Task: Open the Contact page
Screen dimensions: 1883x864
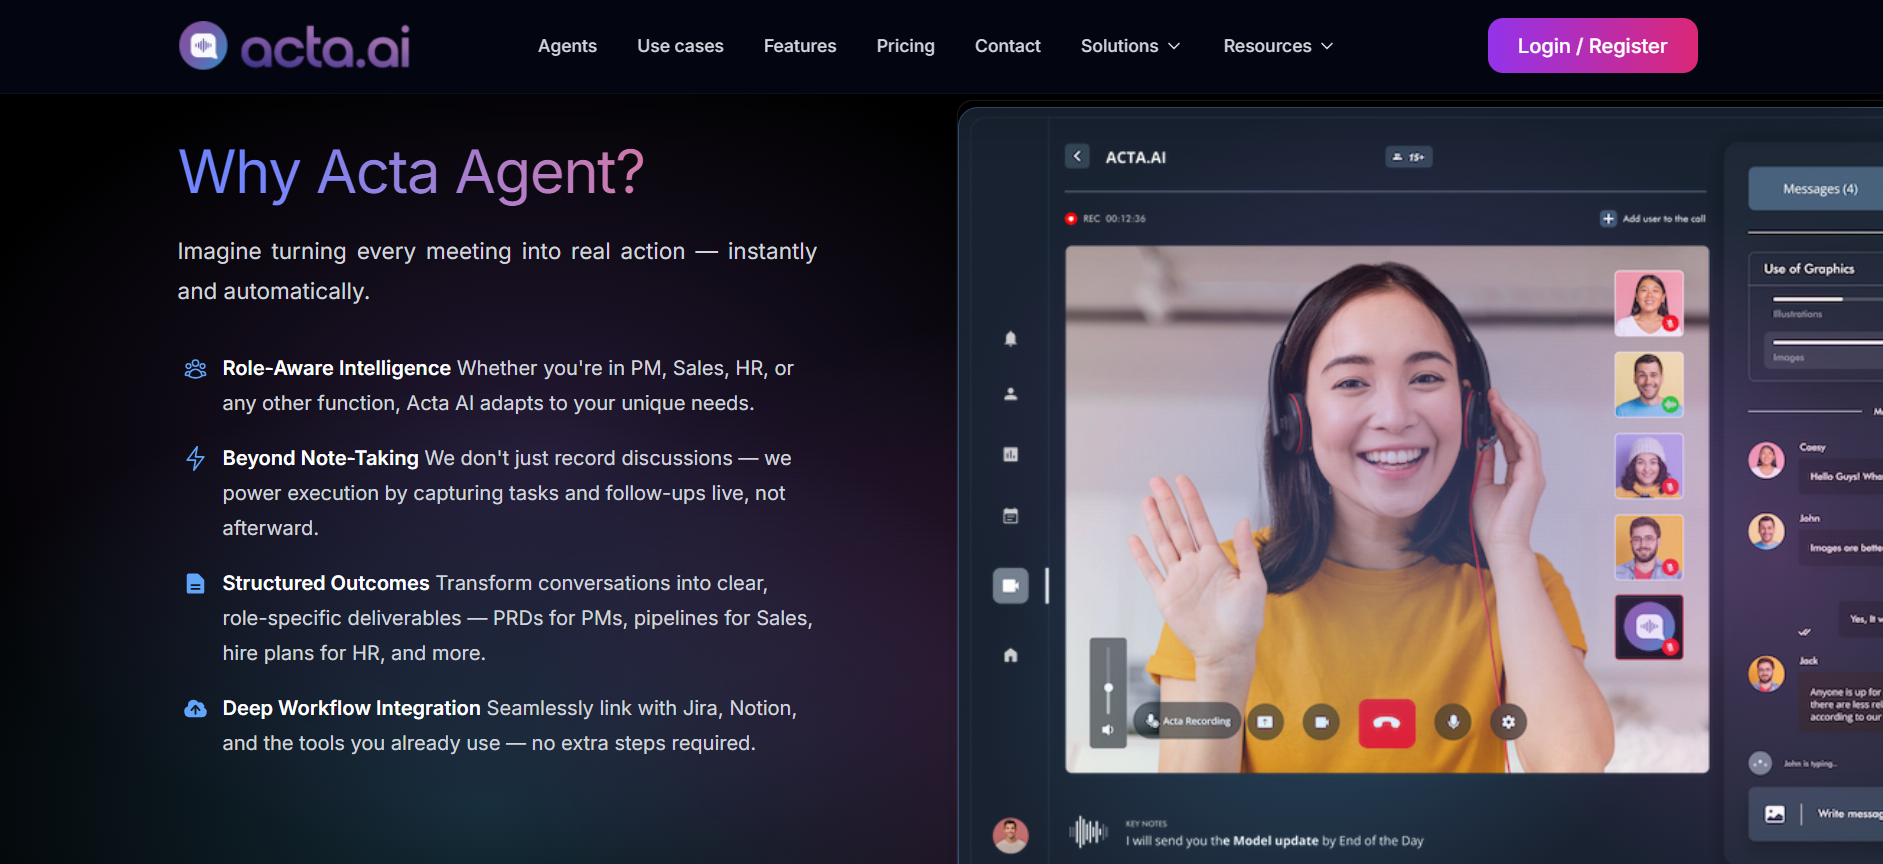Action: tap(1007, 46)
